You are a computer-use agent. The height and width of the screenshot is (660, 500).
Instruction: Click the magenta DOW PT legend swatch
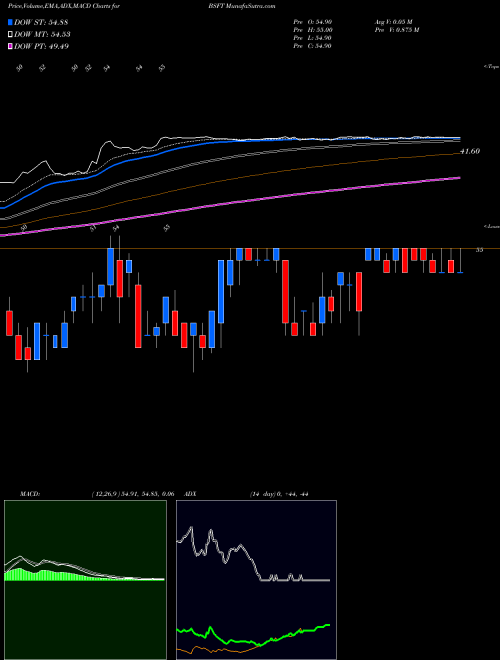coord(11,46)
